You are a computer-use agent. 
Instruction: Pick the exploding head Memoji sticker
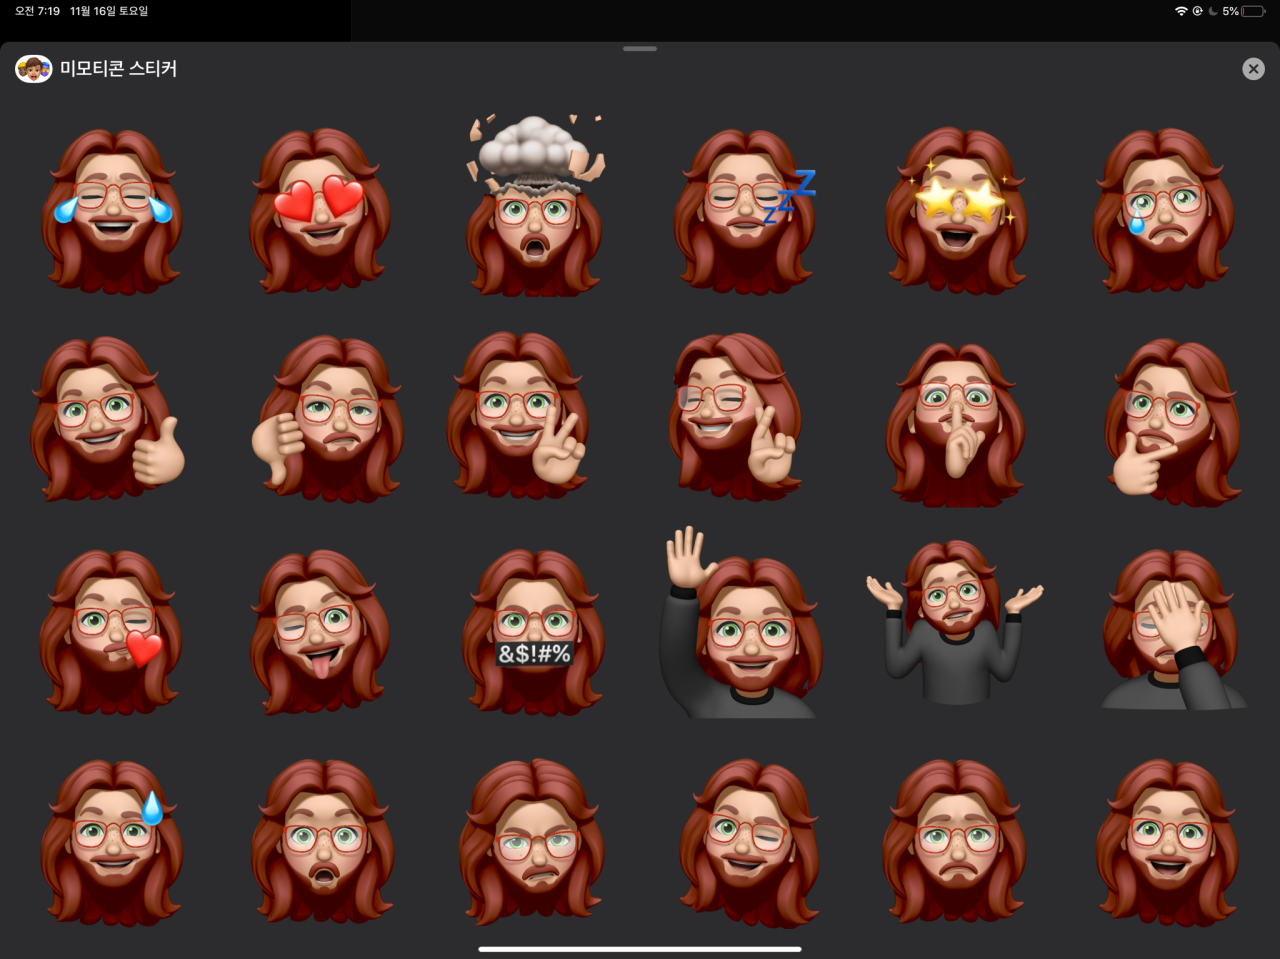coord(537,205)
